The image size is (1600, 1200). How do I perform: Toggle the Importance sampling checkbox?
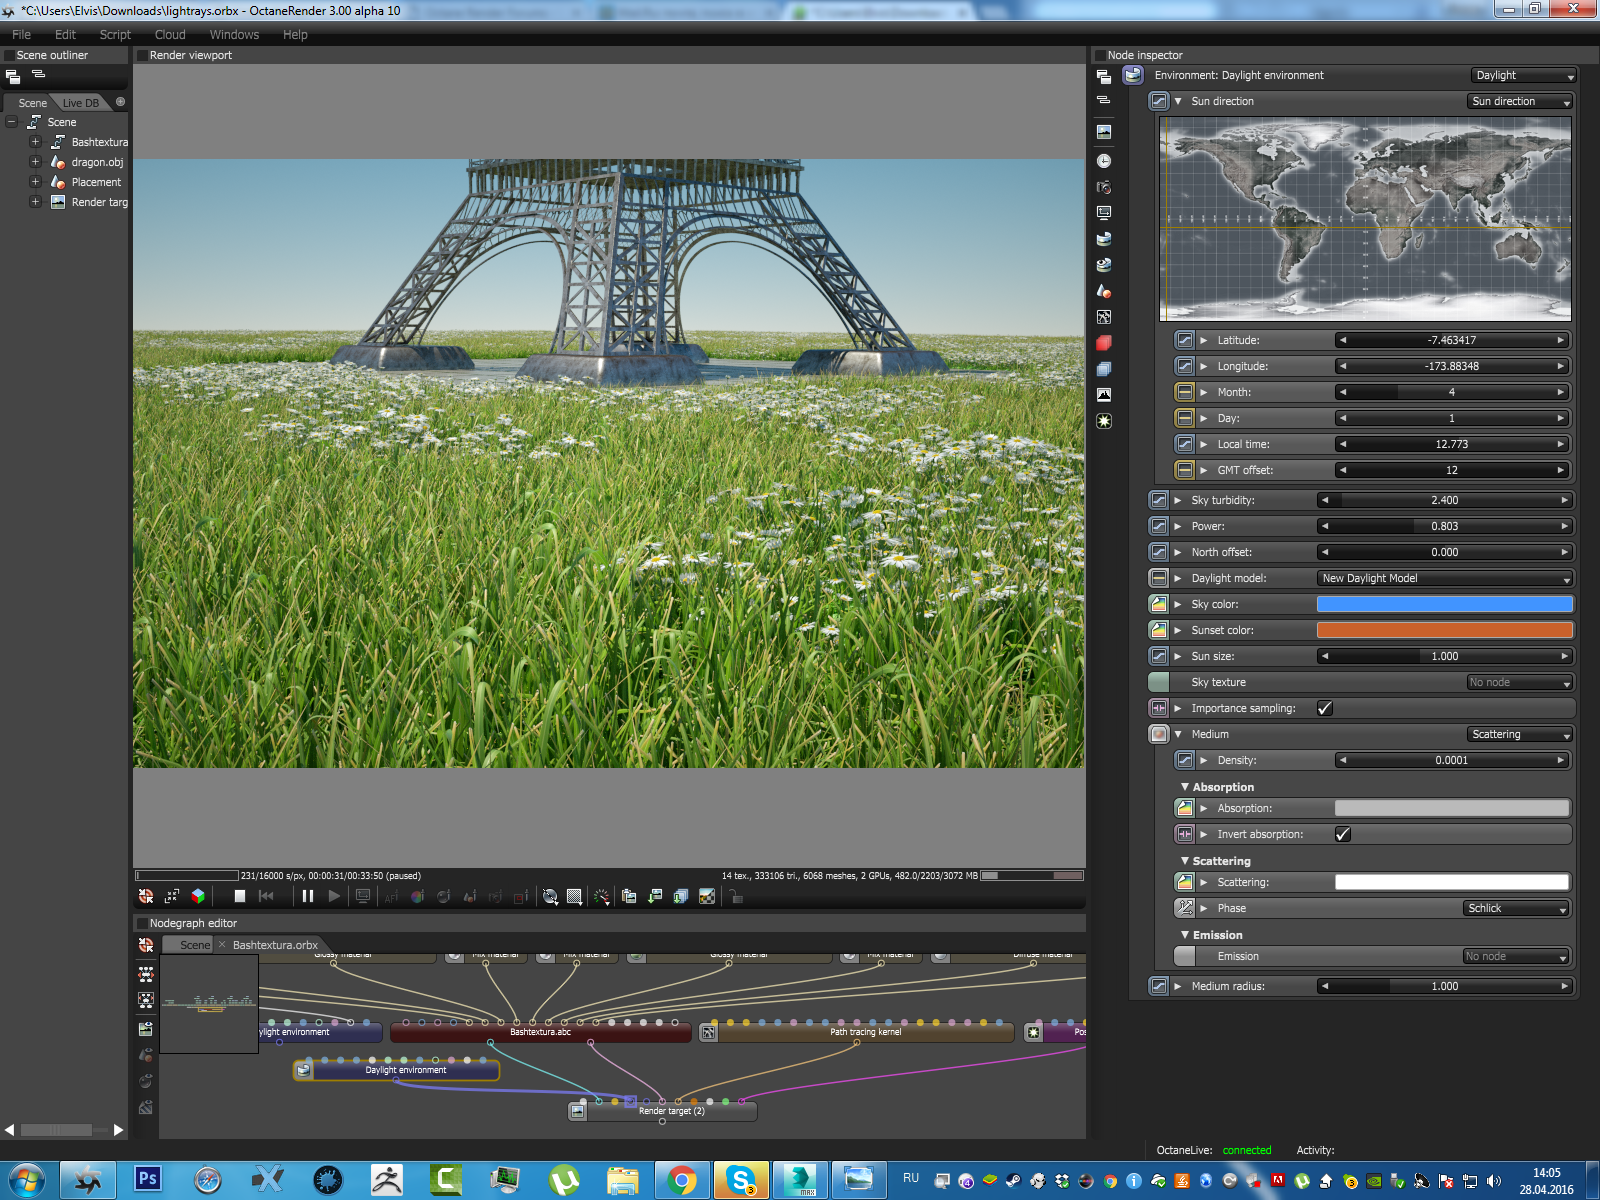[x=1325, y=708]
